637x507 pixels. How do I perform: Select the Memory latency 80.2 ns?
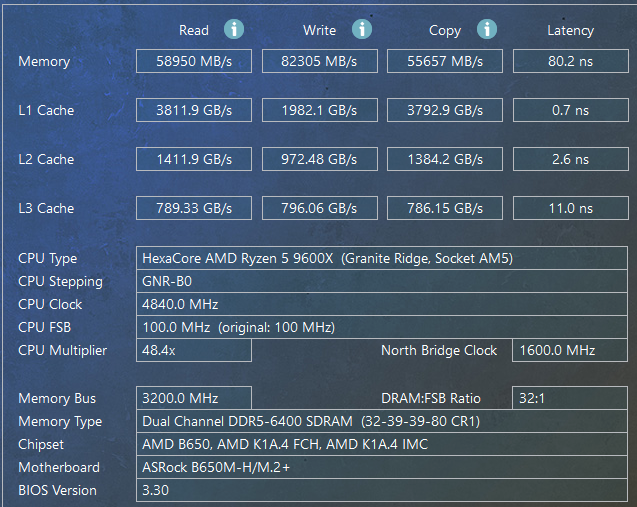click(571, 61)
